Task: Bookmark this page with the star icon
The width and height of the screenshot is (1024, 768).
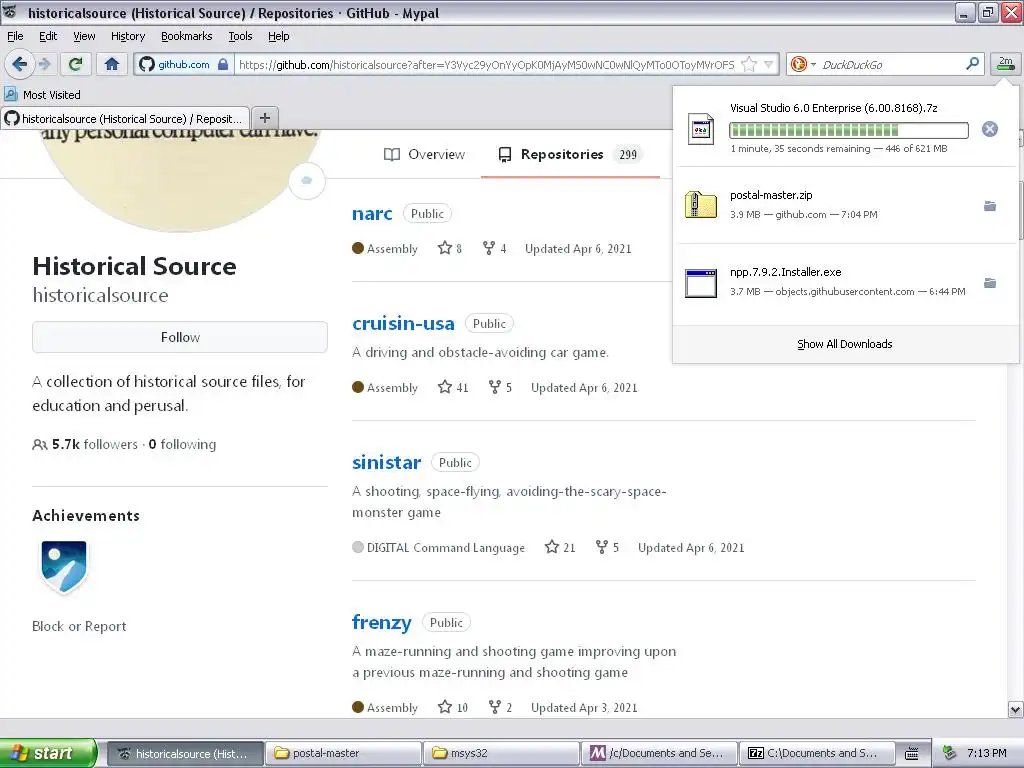Action: coord(749,64)
